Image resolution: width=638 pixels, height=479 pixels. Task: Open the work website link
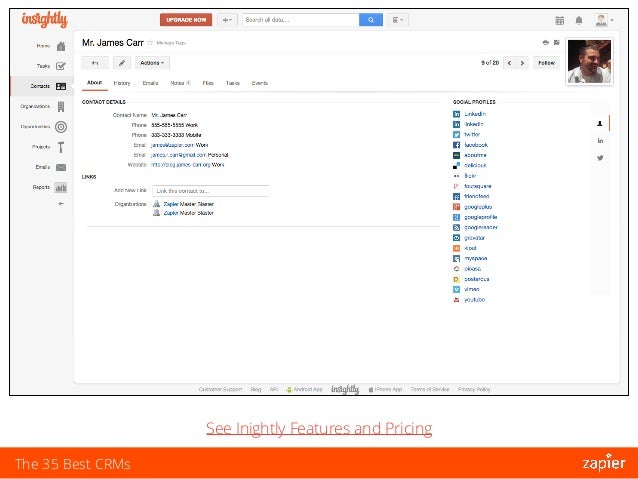[x=181, y=165]
